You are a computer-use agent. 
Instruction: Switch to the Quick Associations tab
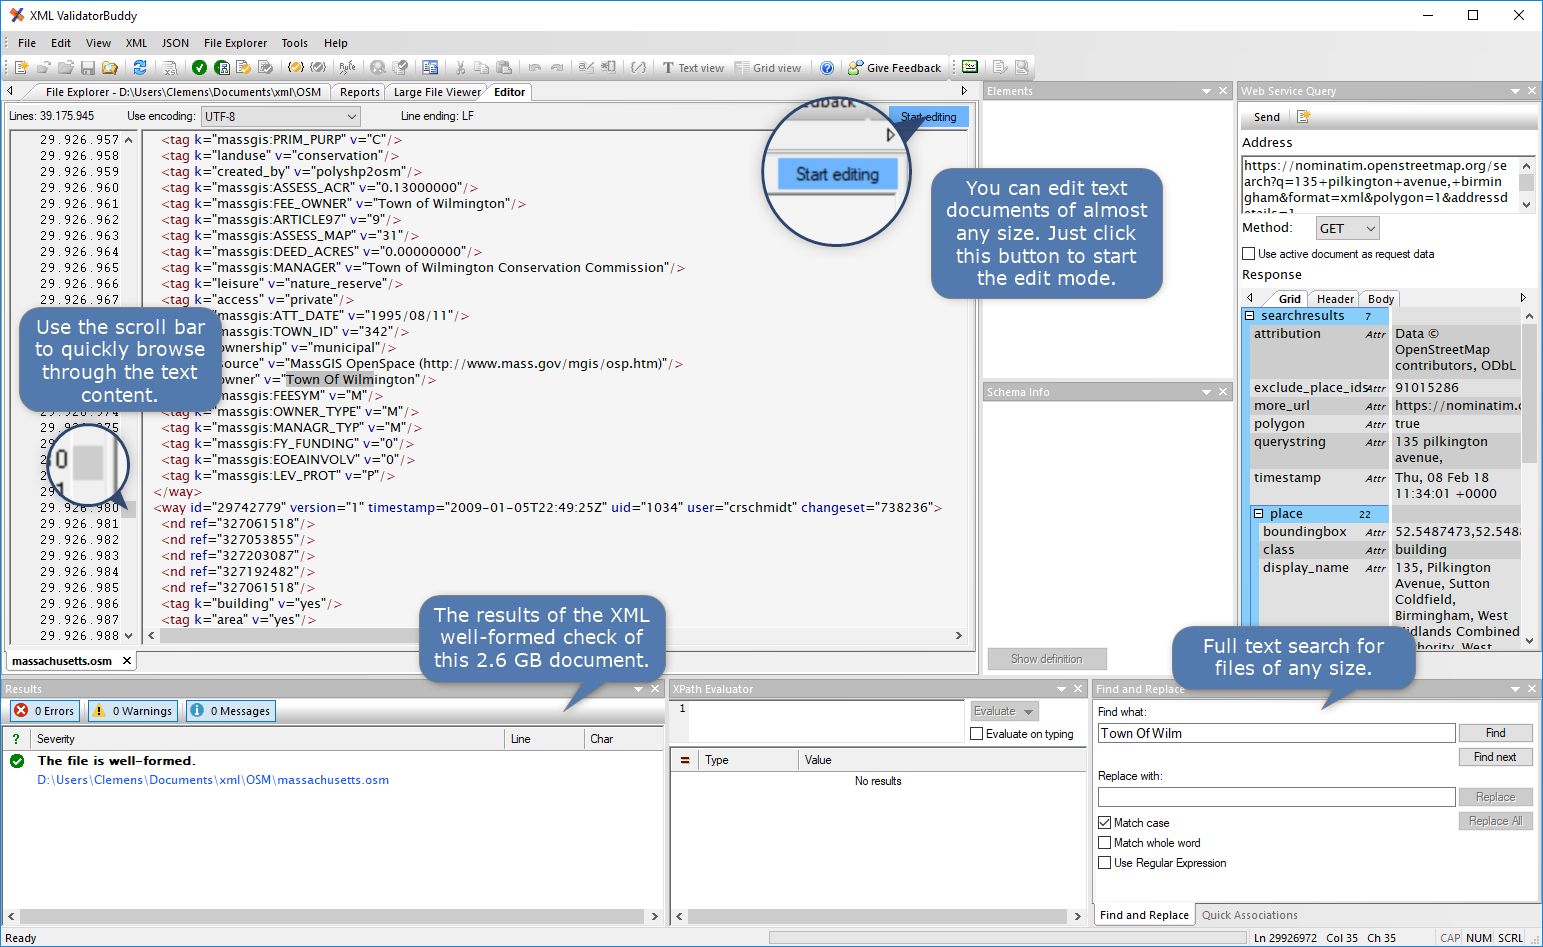pyautogui.click(x=1249, y=915)
